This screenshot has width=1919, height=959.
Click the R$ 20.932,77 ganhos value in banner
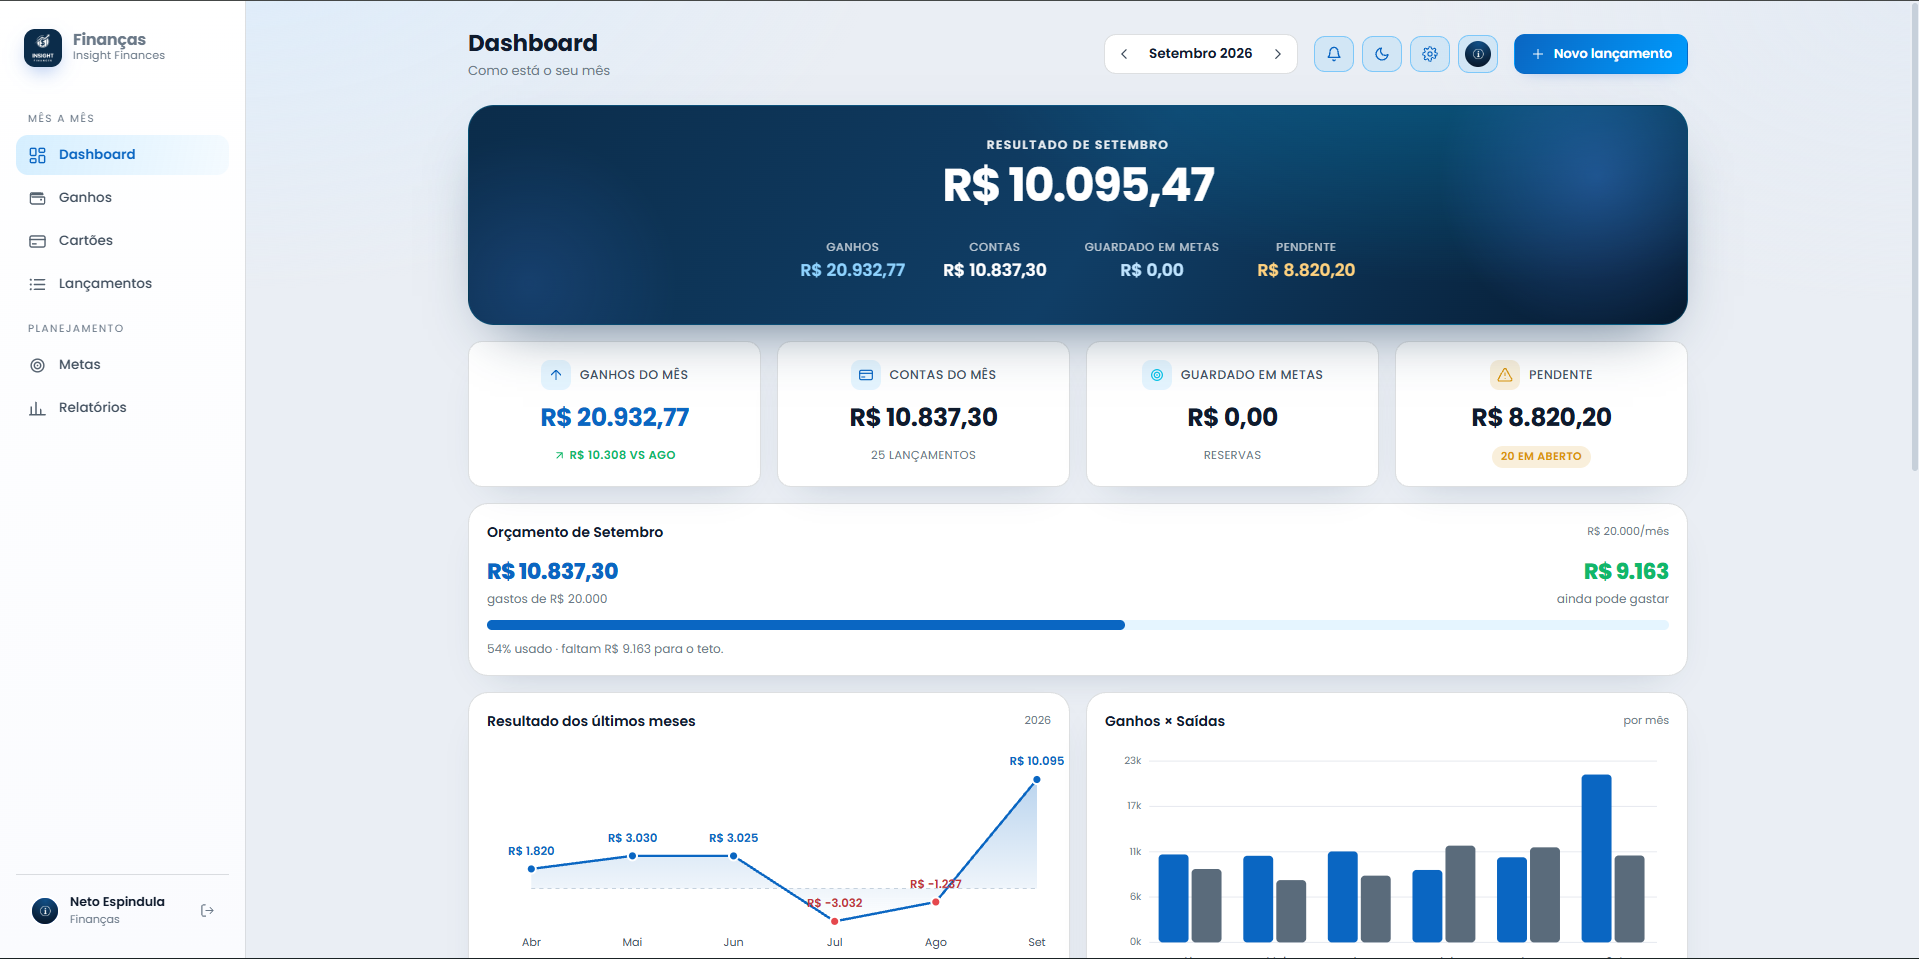[852, 270]
